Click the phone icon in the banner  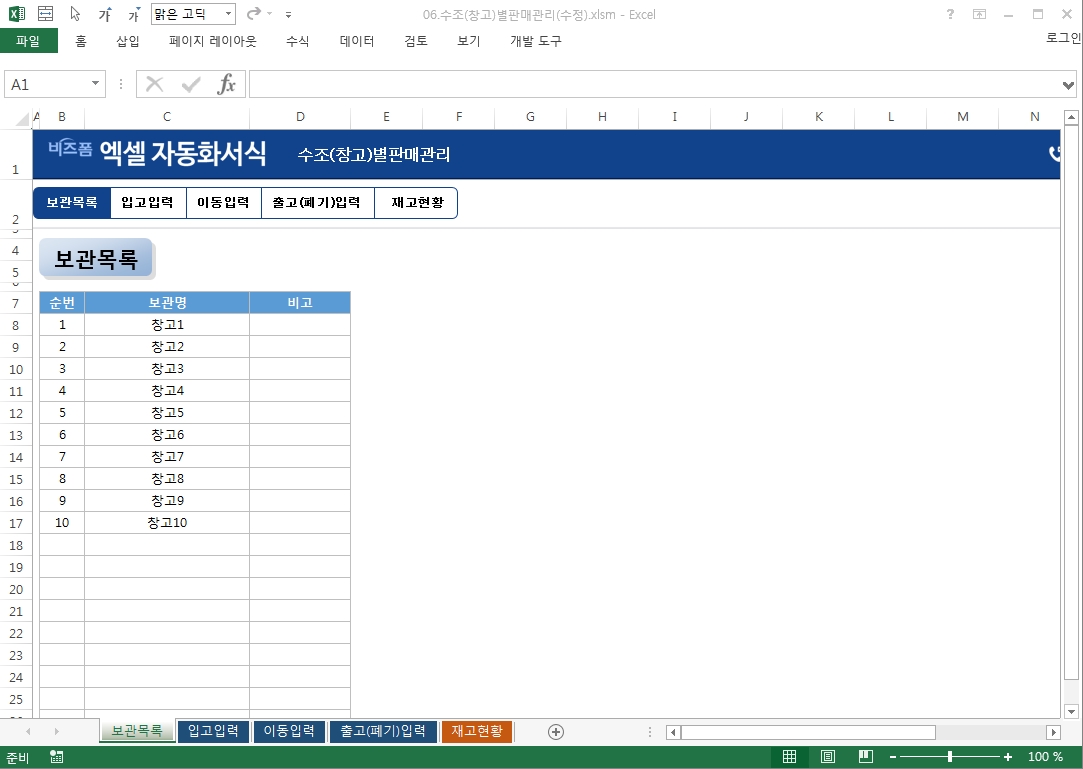(1054, 153)
